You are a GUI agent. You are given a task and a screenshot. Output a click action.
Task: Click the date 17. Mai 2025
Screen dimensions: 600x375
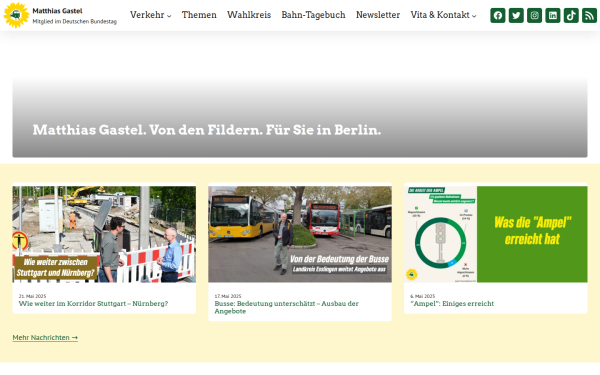click(228, 296)
